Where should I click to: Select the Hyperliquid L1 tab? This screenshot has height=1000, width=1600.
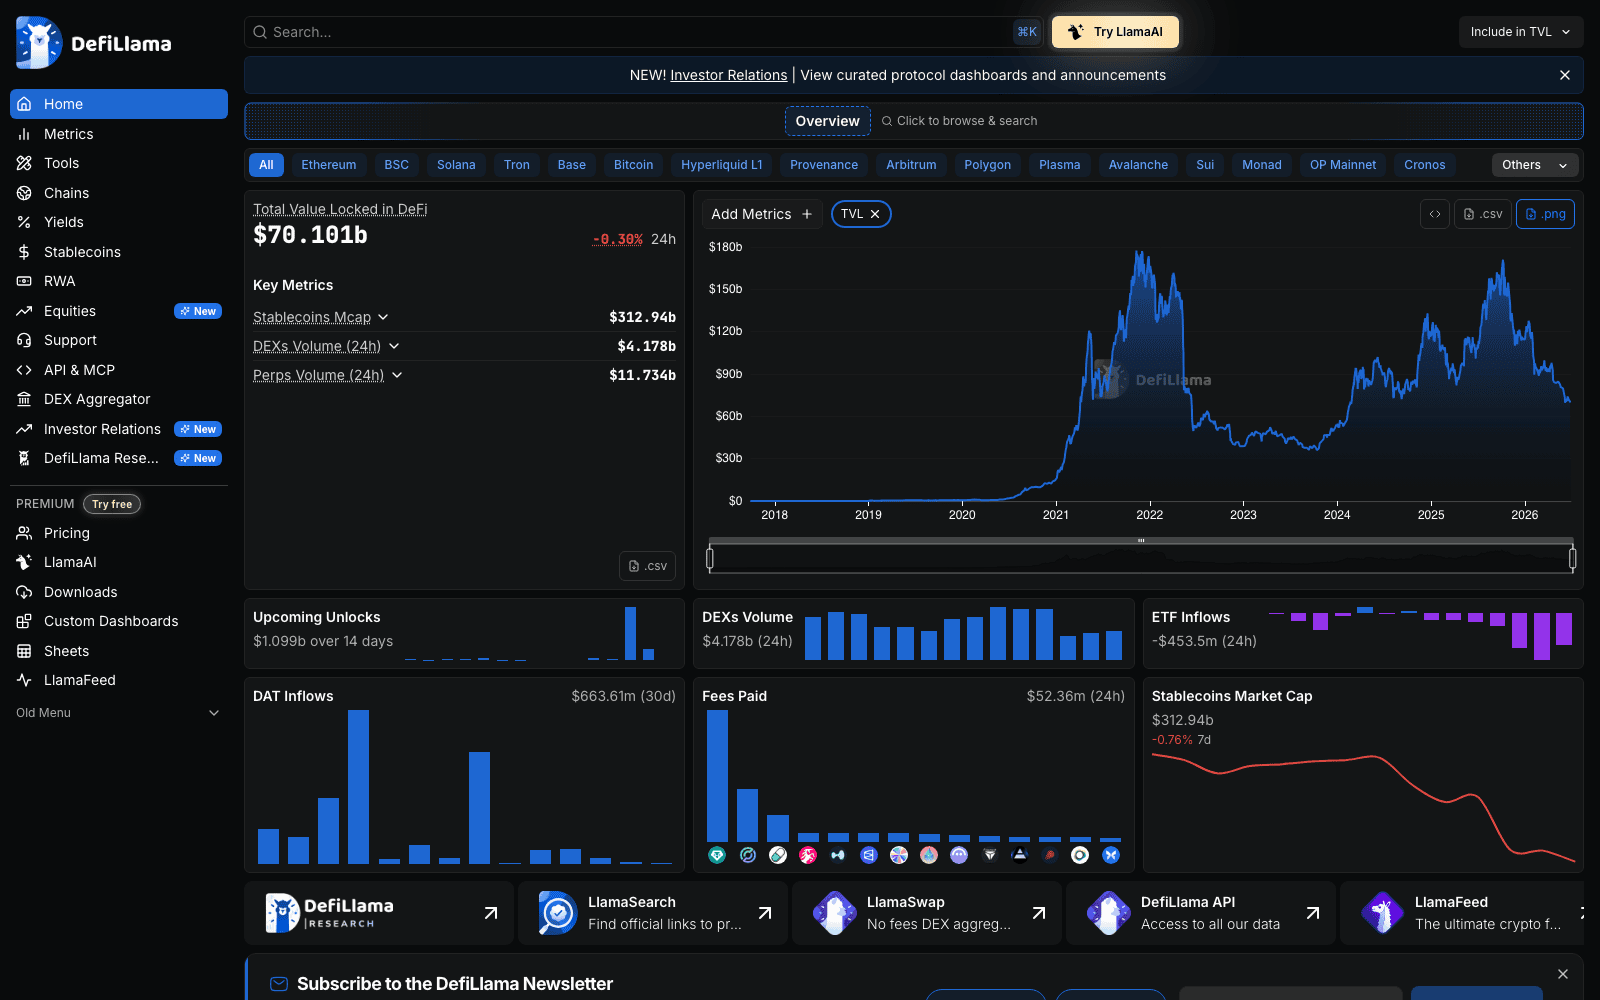[x=722, y=165]
